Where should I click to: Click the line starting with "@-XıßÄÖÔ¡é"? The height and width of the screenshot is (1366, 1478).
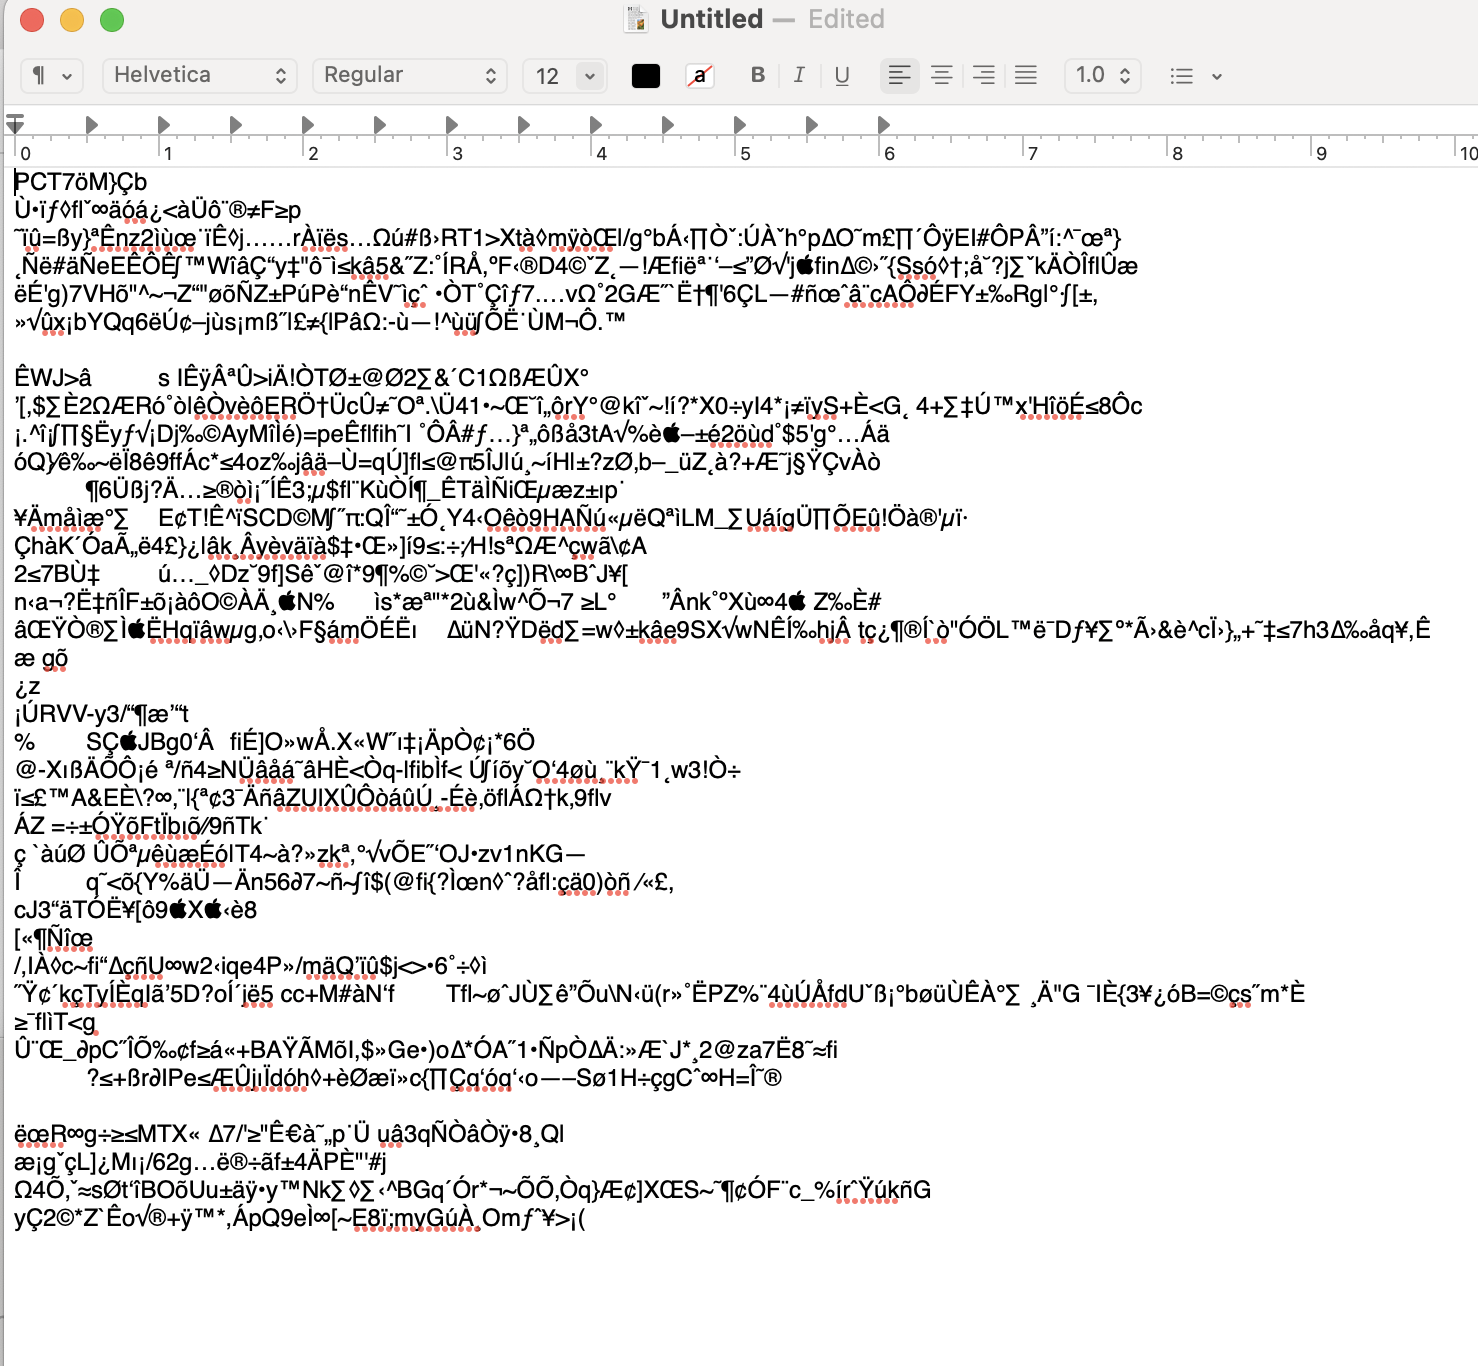(377, 770)
